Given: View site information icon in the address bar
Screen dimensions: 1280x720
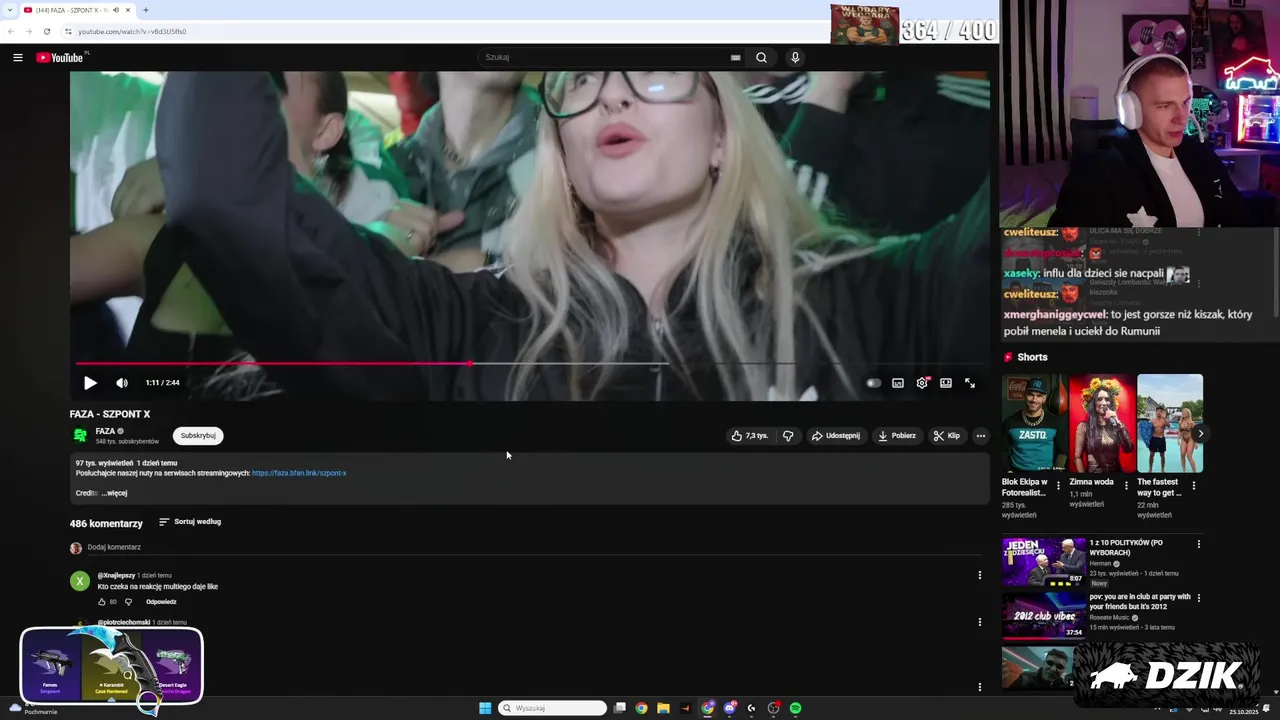Looking at the screenshot, I should [68, 31].
